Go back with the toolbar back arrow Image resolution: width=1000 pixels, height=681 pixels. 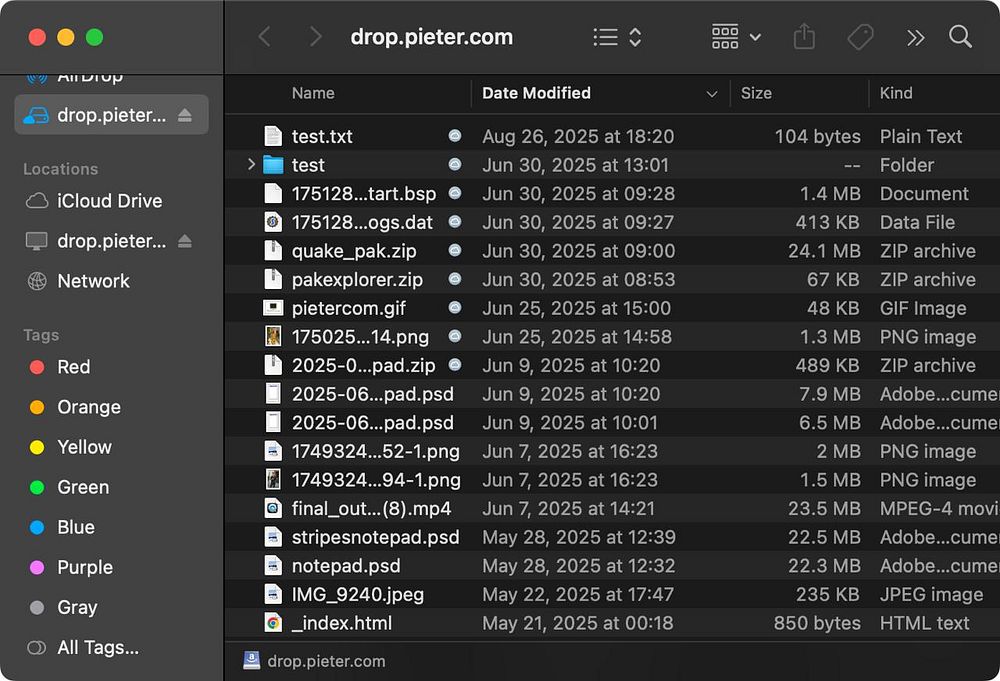click(x=265, y=37)
